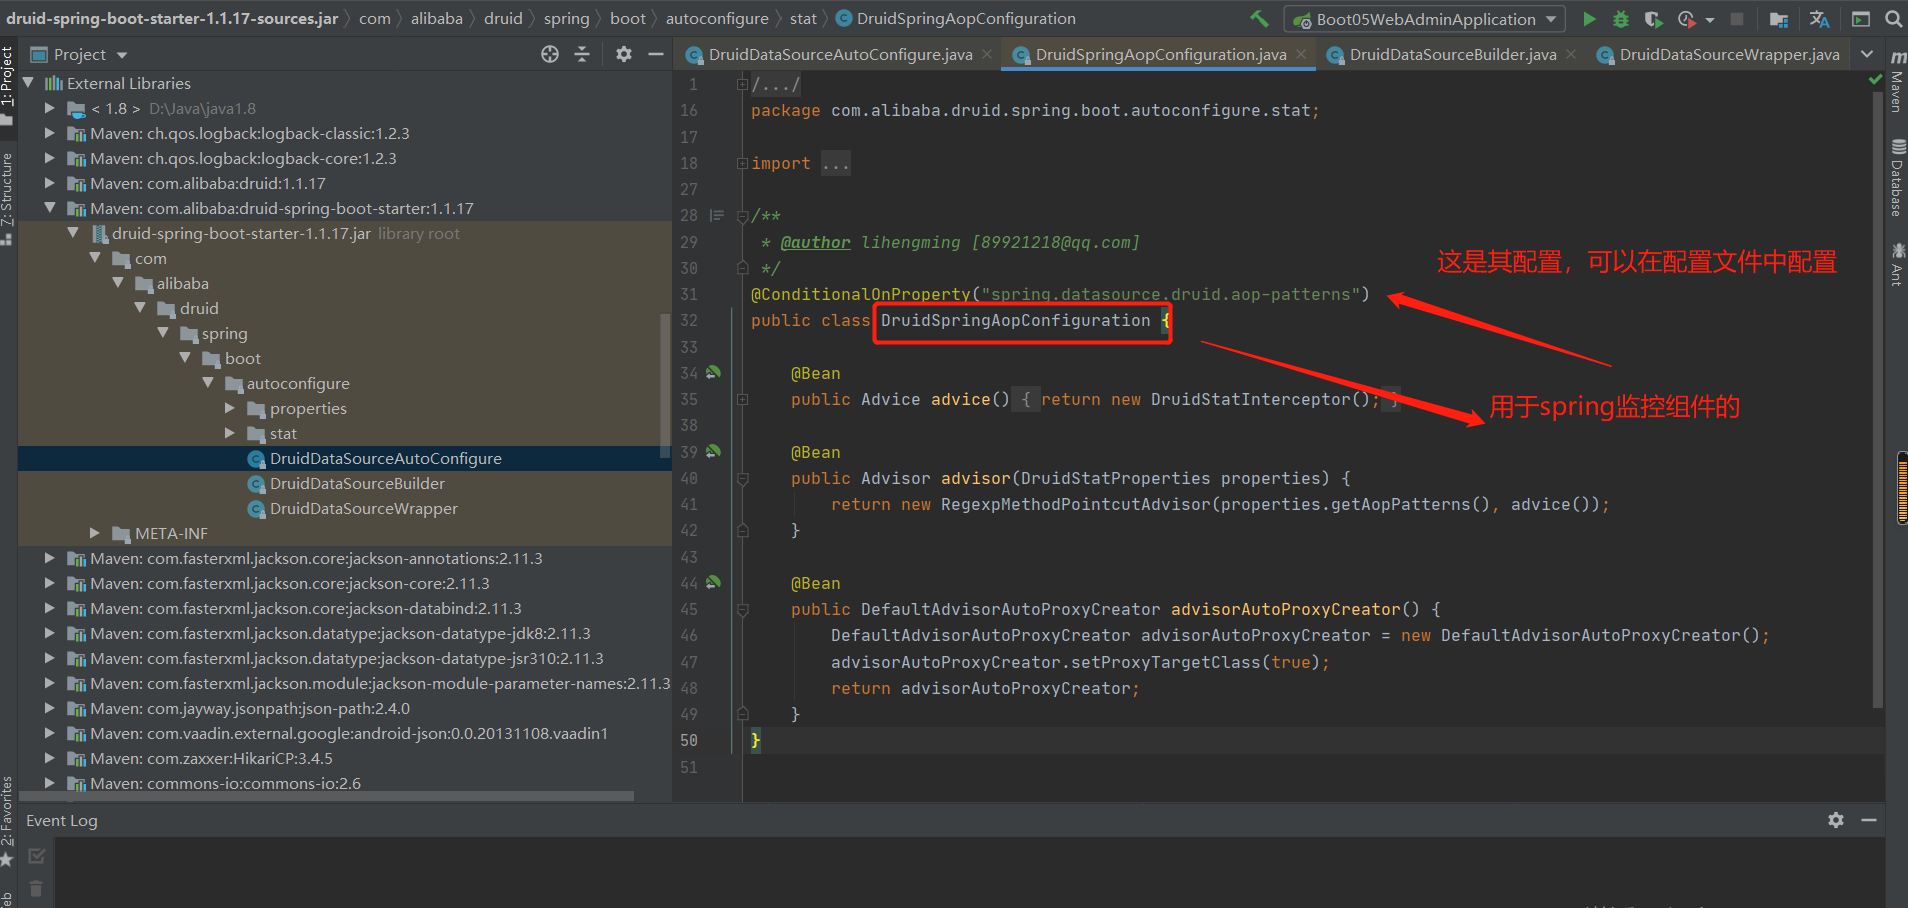
Task: Place cursor on class name DruidSpringAopConfiguration
Action: [x=1015, y=320]
